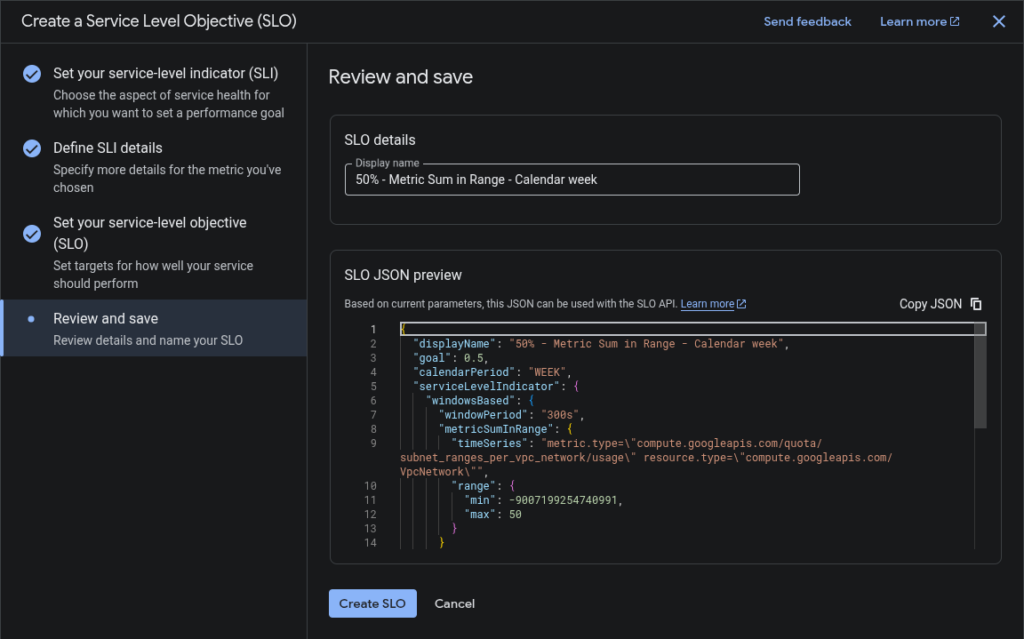Focus the Display name text field
1024x639 pixels.
(564, 180)
